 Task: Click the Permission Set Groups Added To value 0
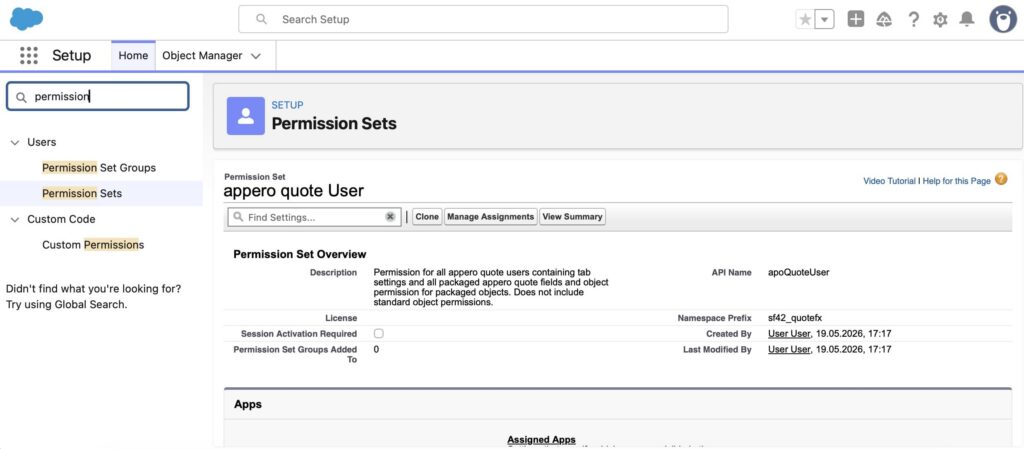coord(376,349)
